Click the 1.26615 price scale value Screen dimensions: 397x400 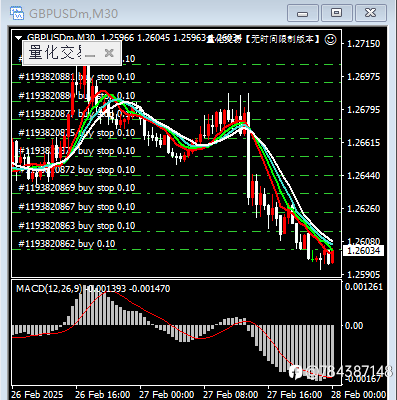[364, 143]
